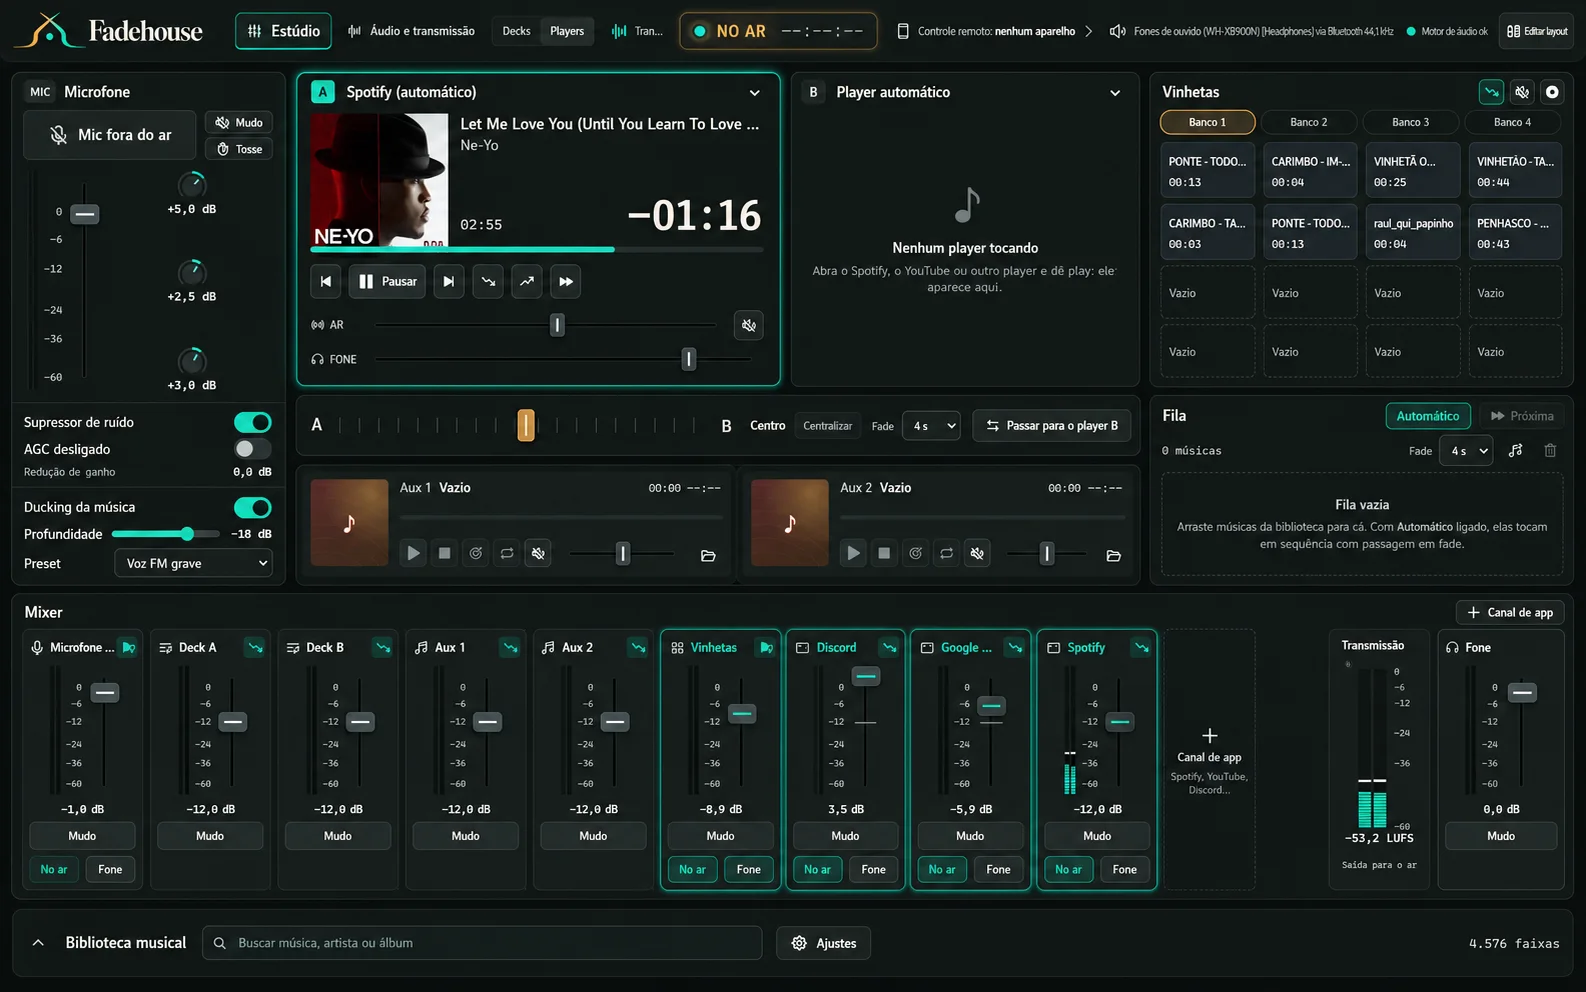Expand the crossfader Fade 4 s dropdown
Screen dimensions: 1586x992
931,426
